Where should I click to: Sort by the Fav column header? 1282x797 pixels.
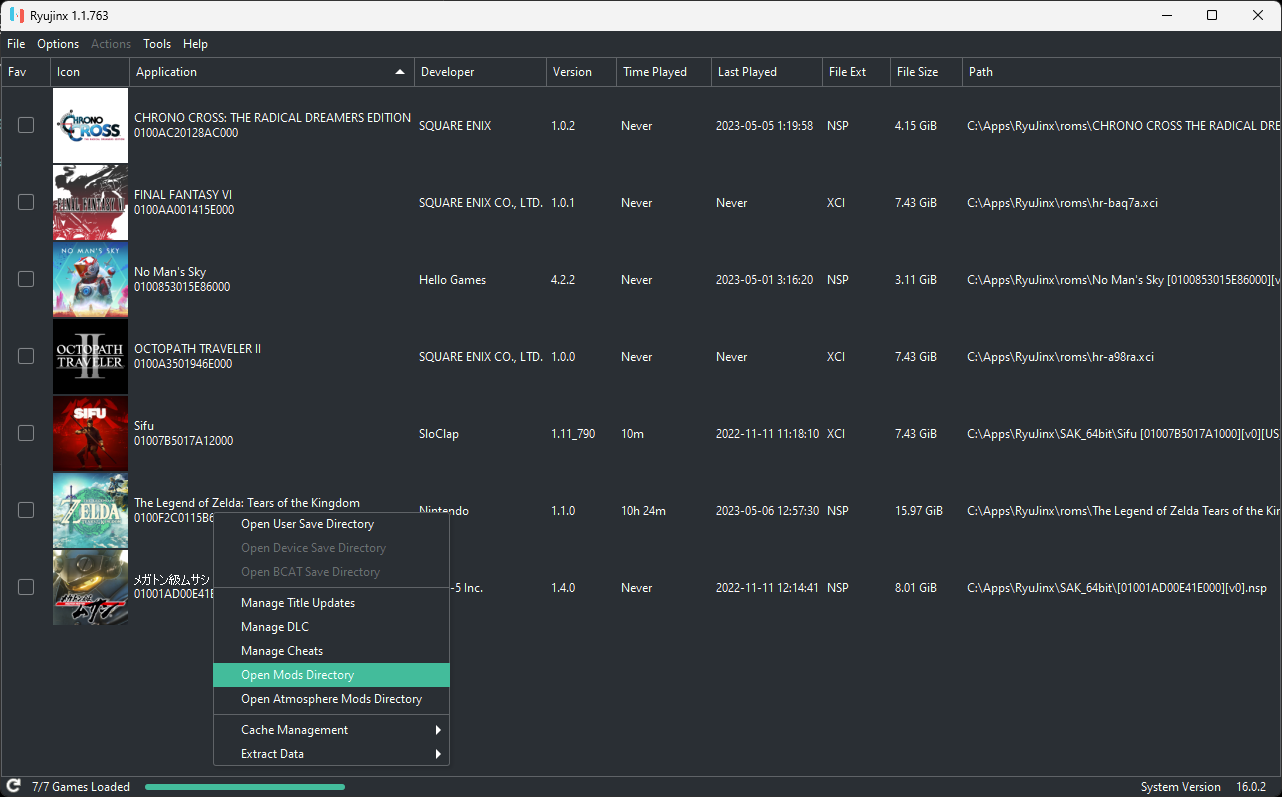(x=25, y=72)
